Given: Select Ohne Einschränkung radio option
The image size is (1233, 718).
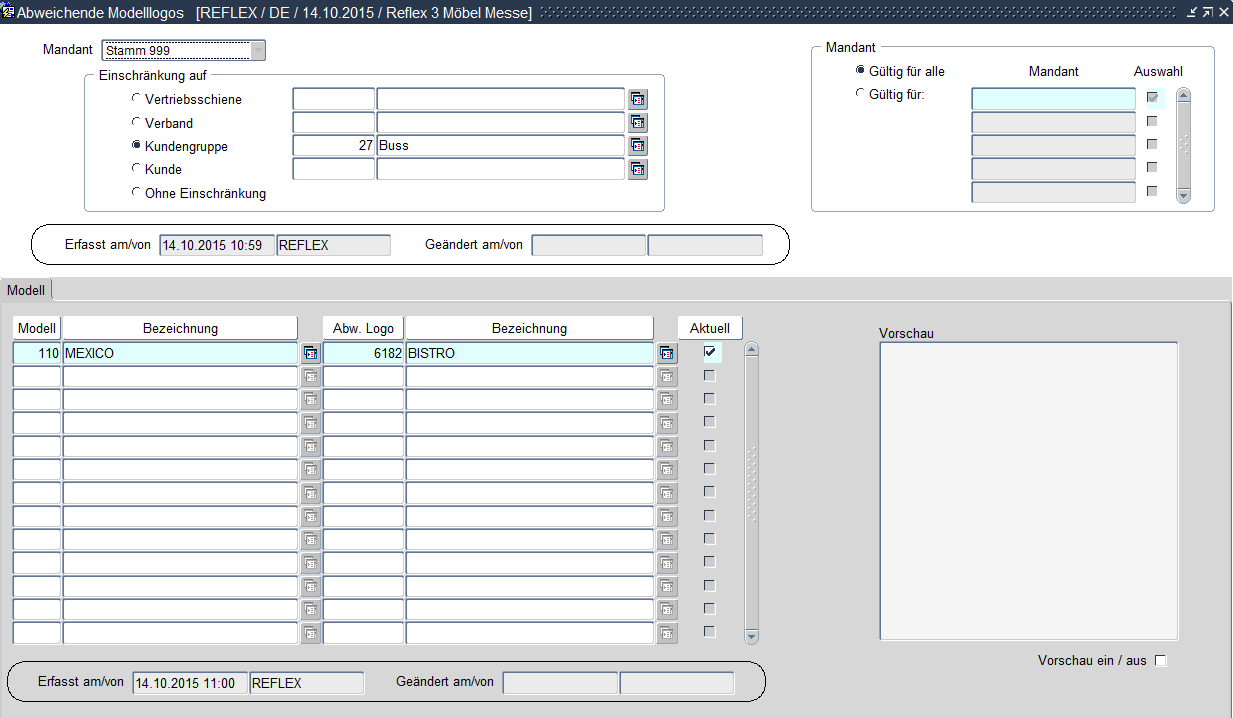Looking at the screenshot, I should point(137,192).
